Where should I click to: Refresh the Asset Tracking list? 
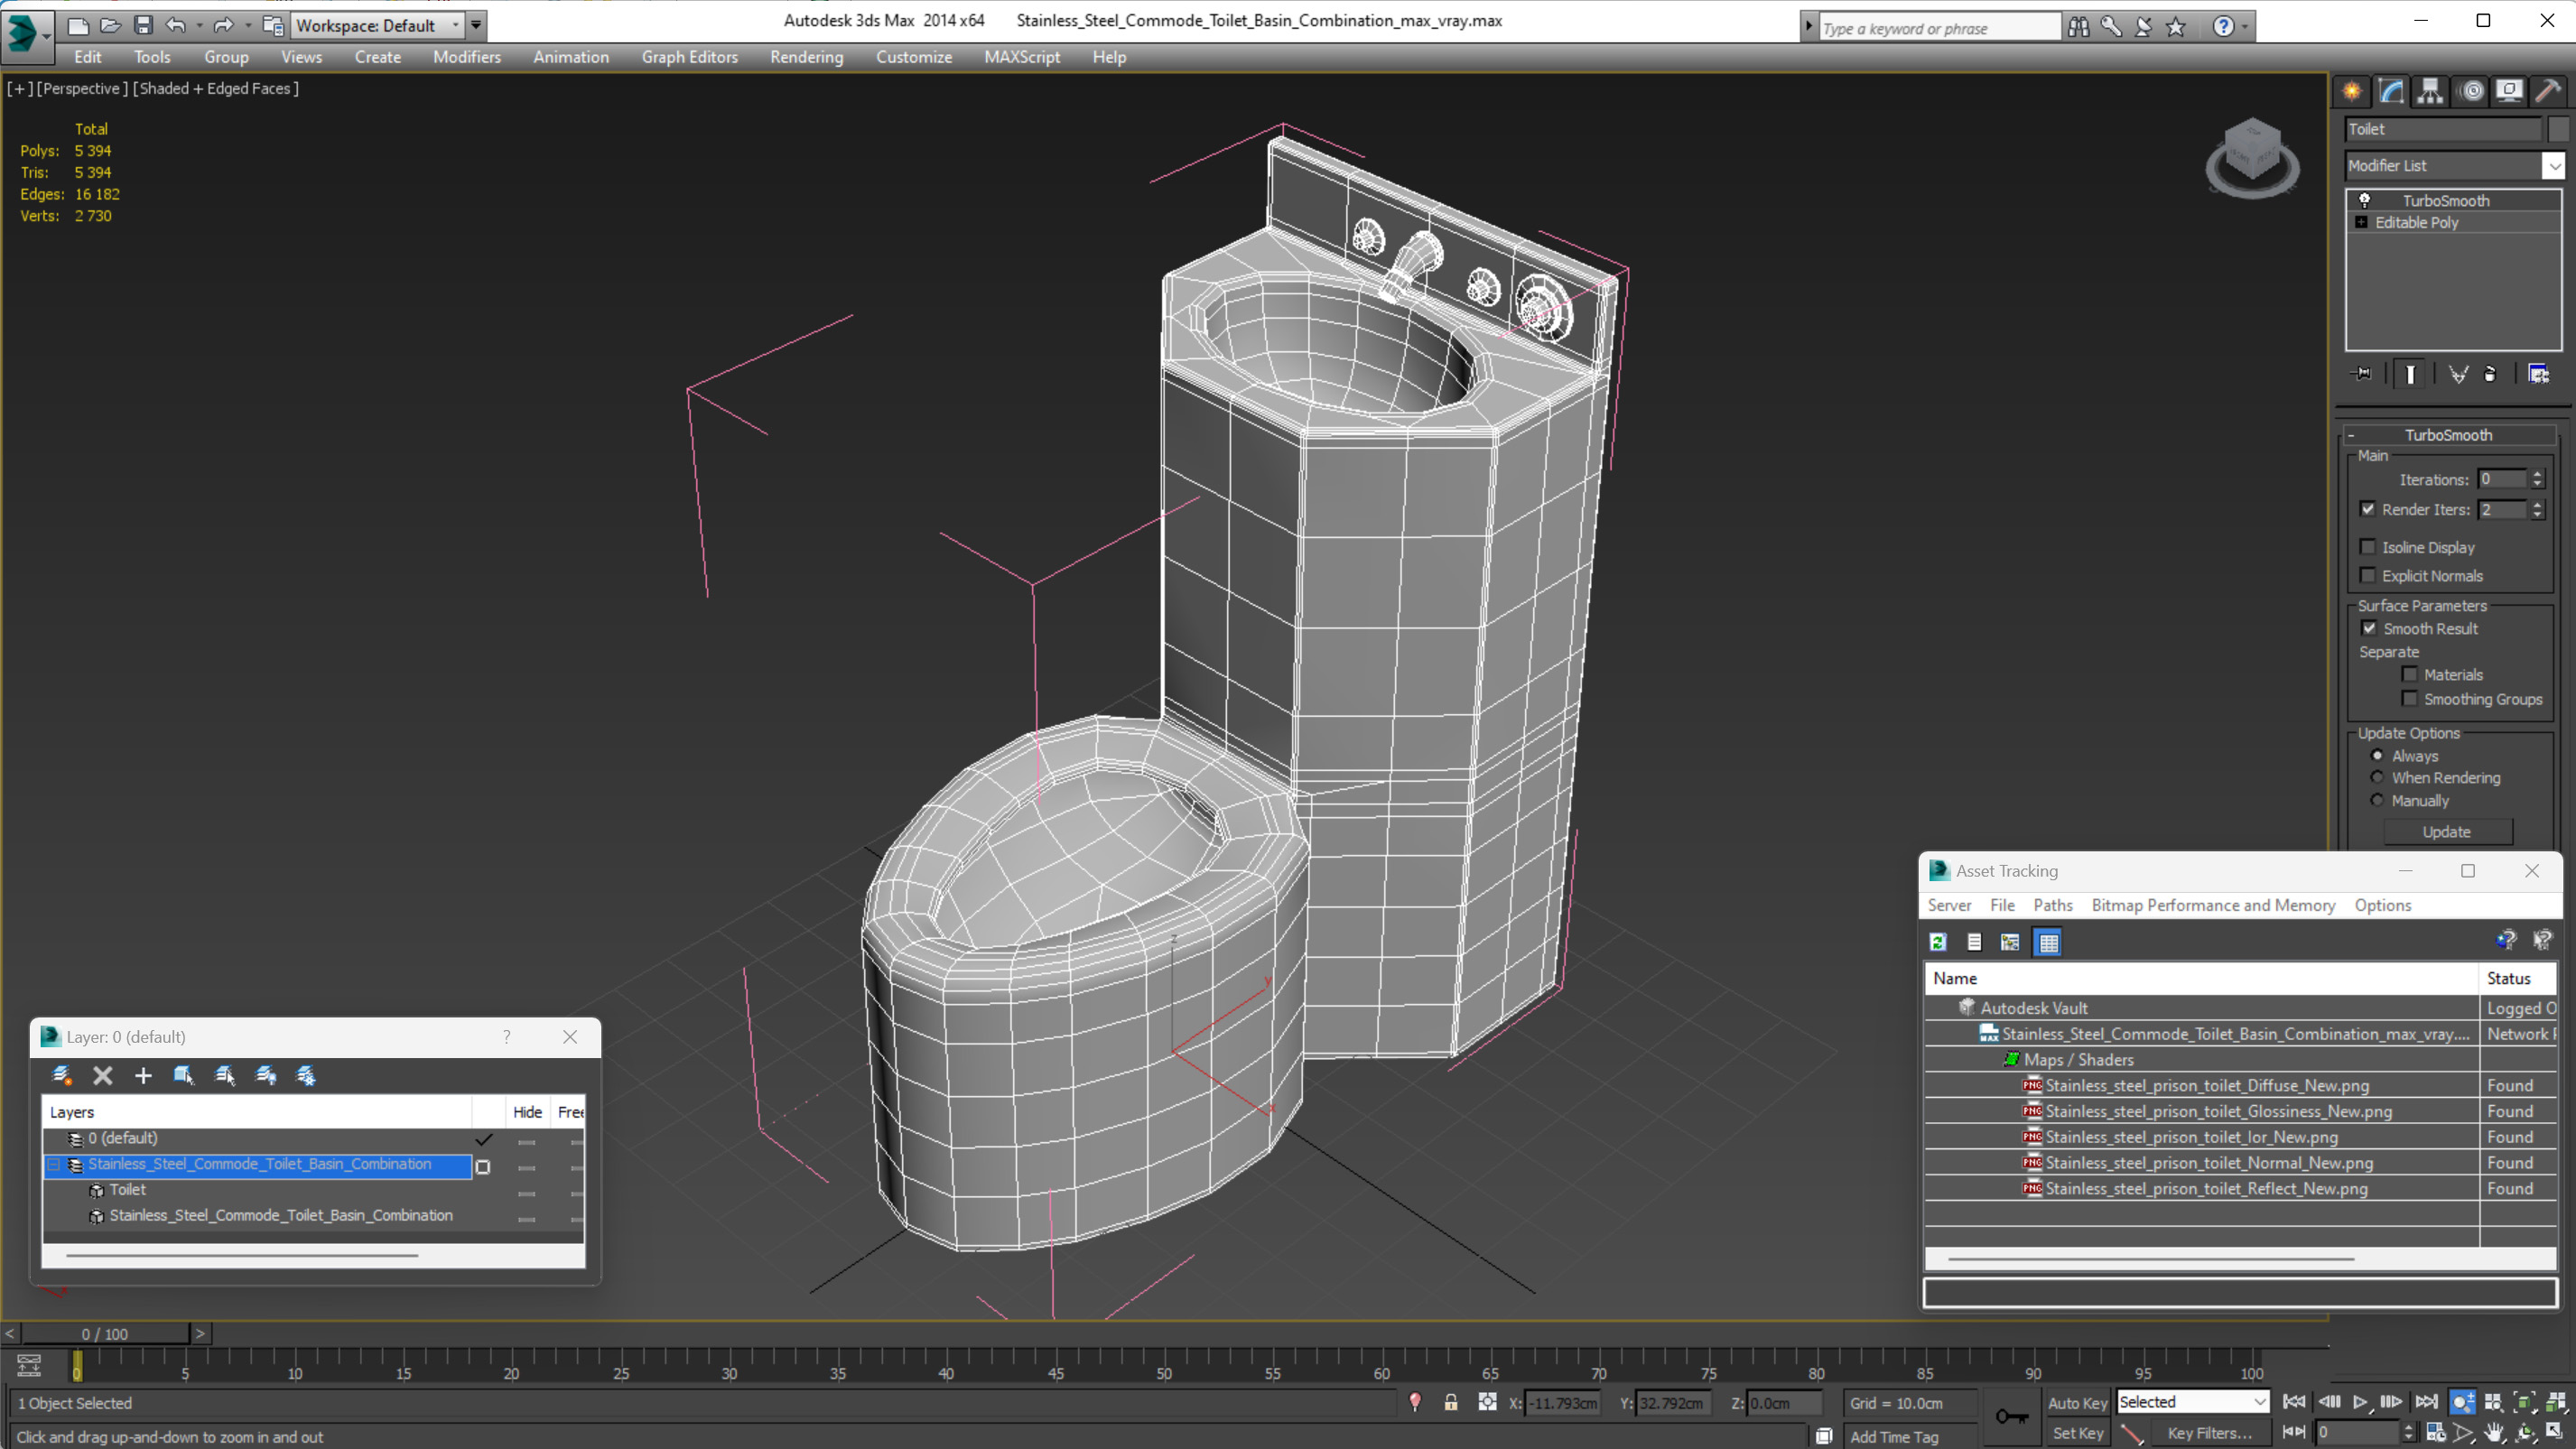tap(1938, 942)
